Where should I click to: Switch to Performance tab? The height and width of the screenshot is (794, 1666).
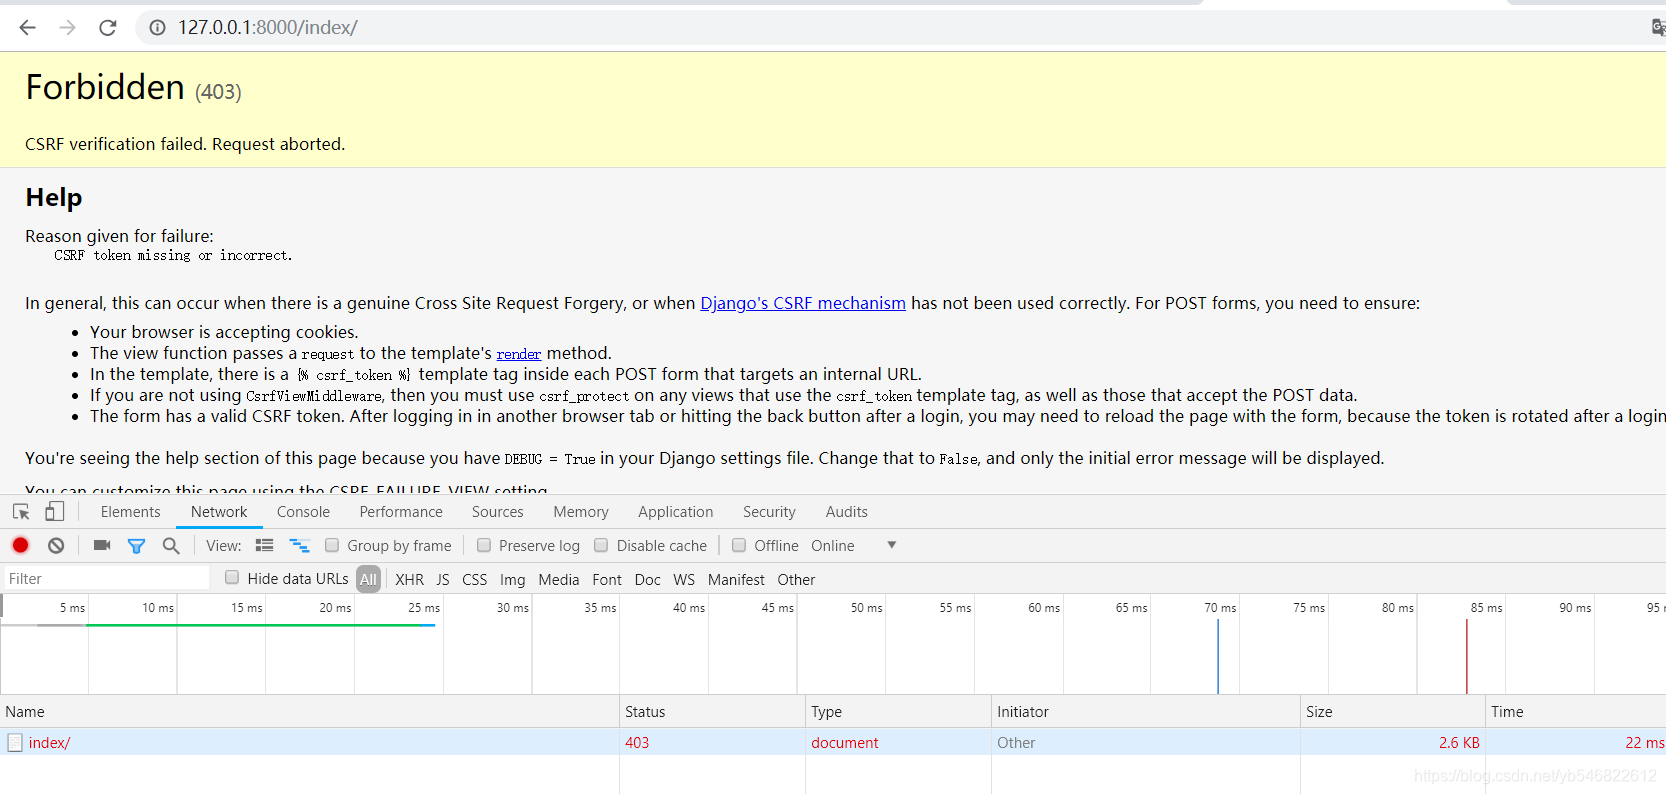point(401,512)
